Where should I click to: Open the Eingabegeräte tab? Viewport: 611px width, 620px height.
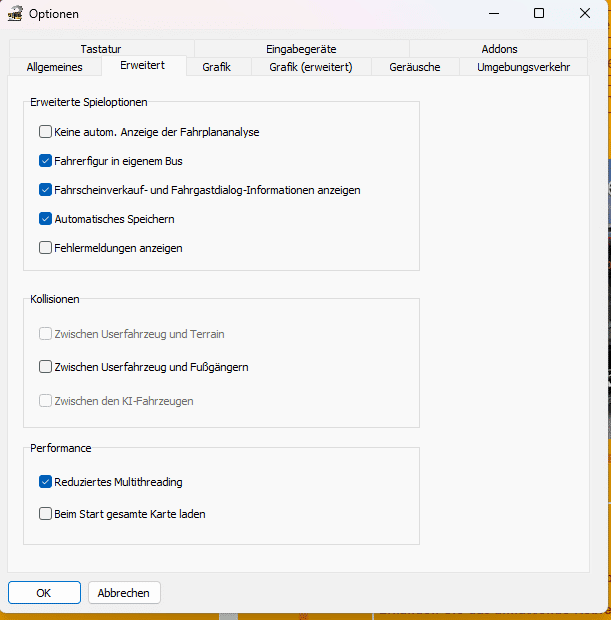(x=301, y=49)
